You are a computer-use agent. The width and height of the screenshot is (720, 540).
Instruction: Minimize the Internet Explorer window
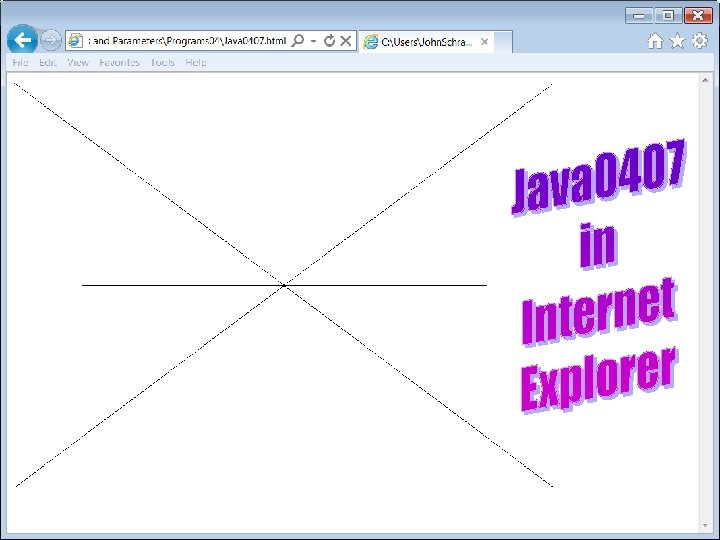click(639, 16)
